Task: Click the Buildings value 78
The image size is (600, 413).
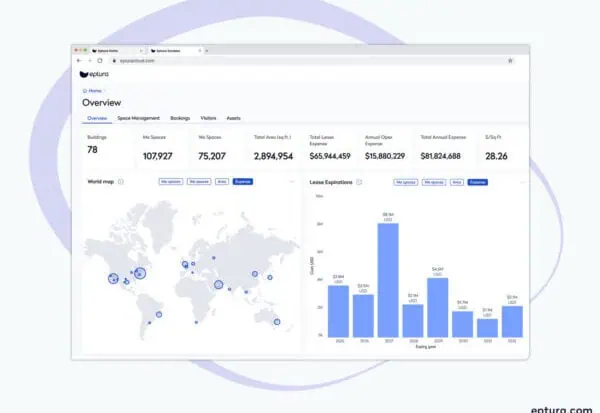Action: coord(92,150)
